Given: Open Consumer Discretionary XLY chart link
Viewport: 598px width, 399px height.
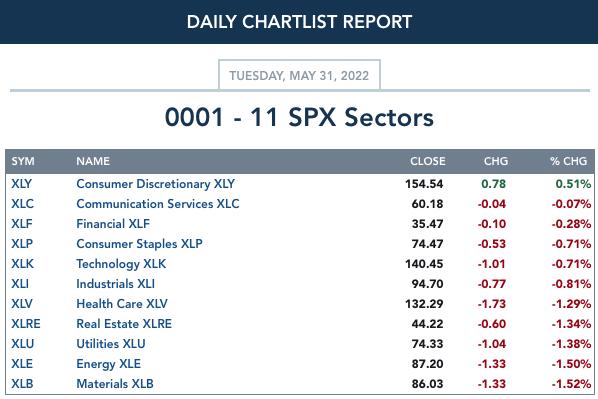Looking at the screenshot, I should [x=156, y=184].
